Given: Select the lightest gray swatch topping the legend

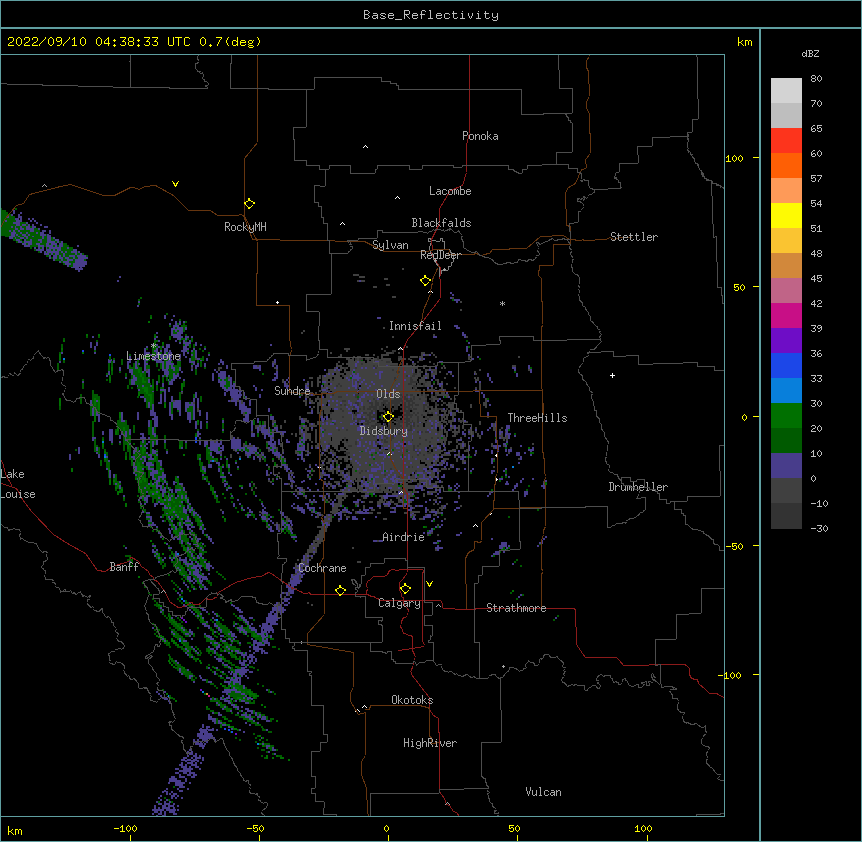Looking at the screenshot, I should tap(786, 90).
